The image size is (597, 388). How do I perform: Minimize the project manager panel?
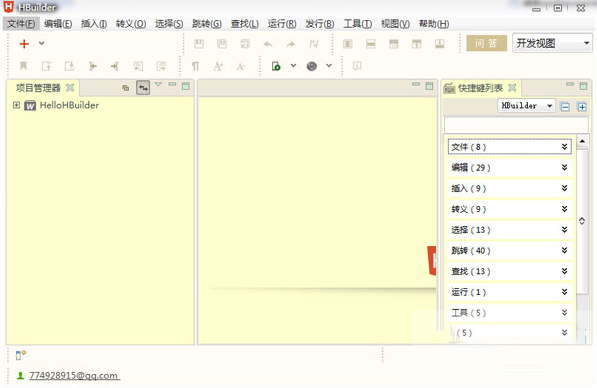[172, 84]
